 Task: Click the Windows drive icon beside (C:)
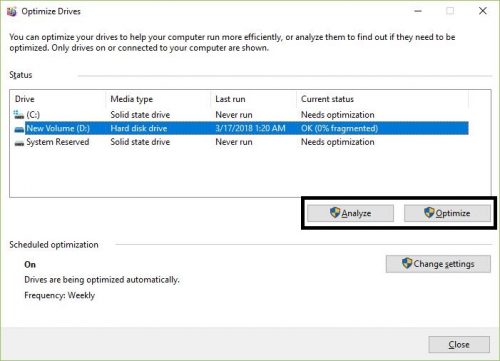[19, 115]
